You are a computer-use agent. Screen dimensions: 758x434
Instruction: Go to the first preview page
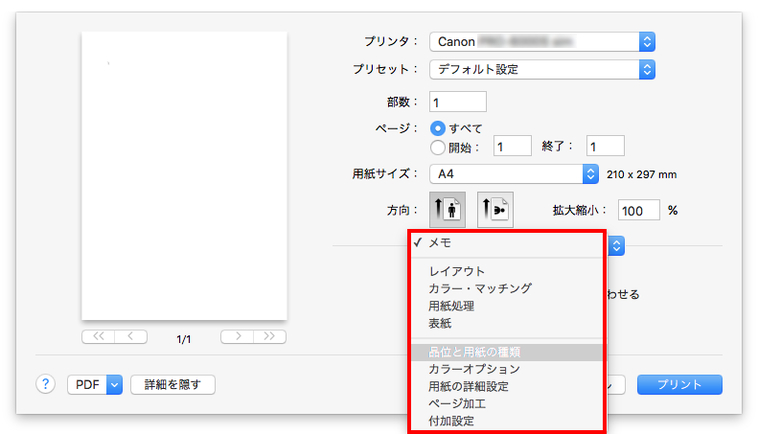pos(98,337)
